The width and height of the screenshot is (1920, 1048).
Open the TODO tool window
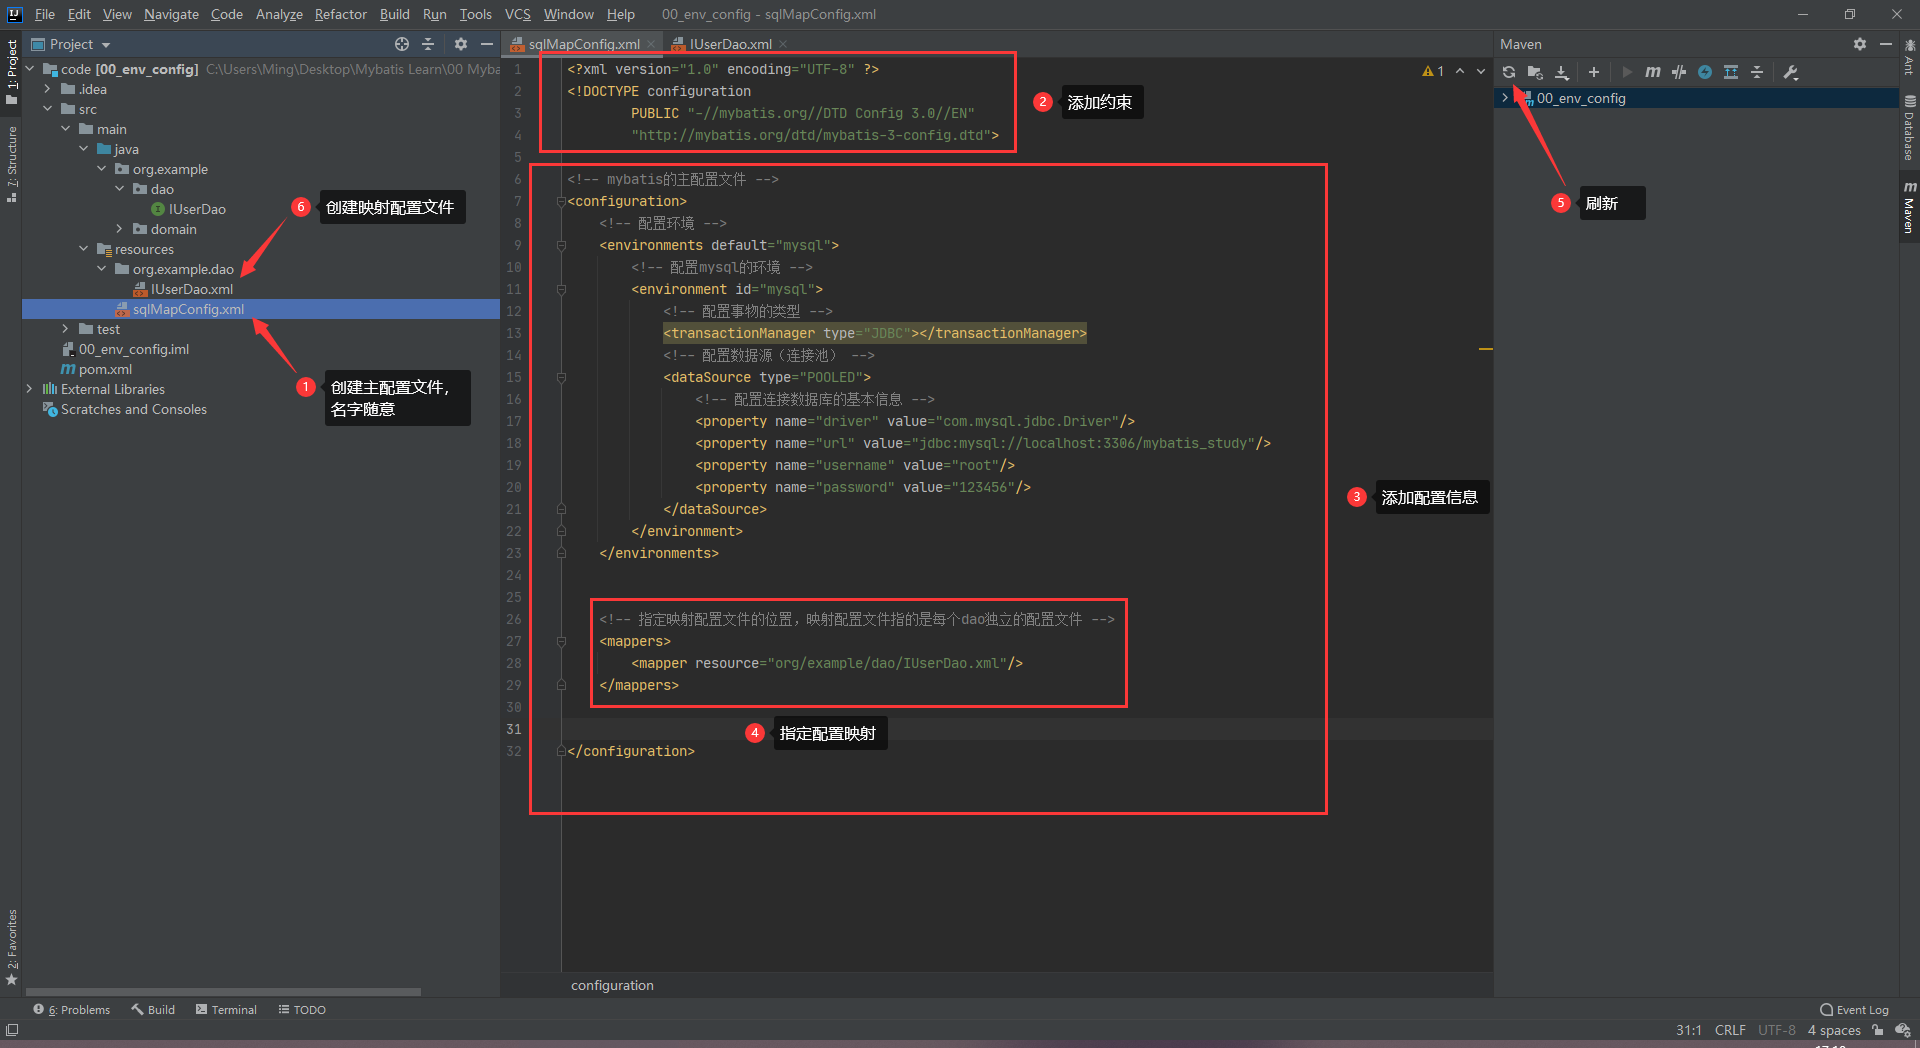point(302,1010)
